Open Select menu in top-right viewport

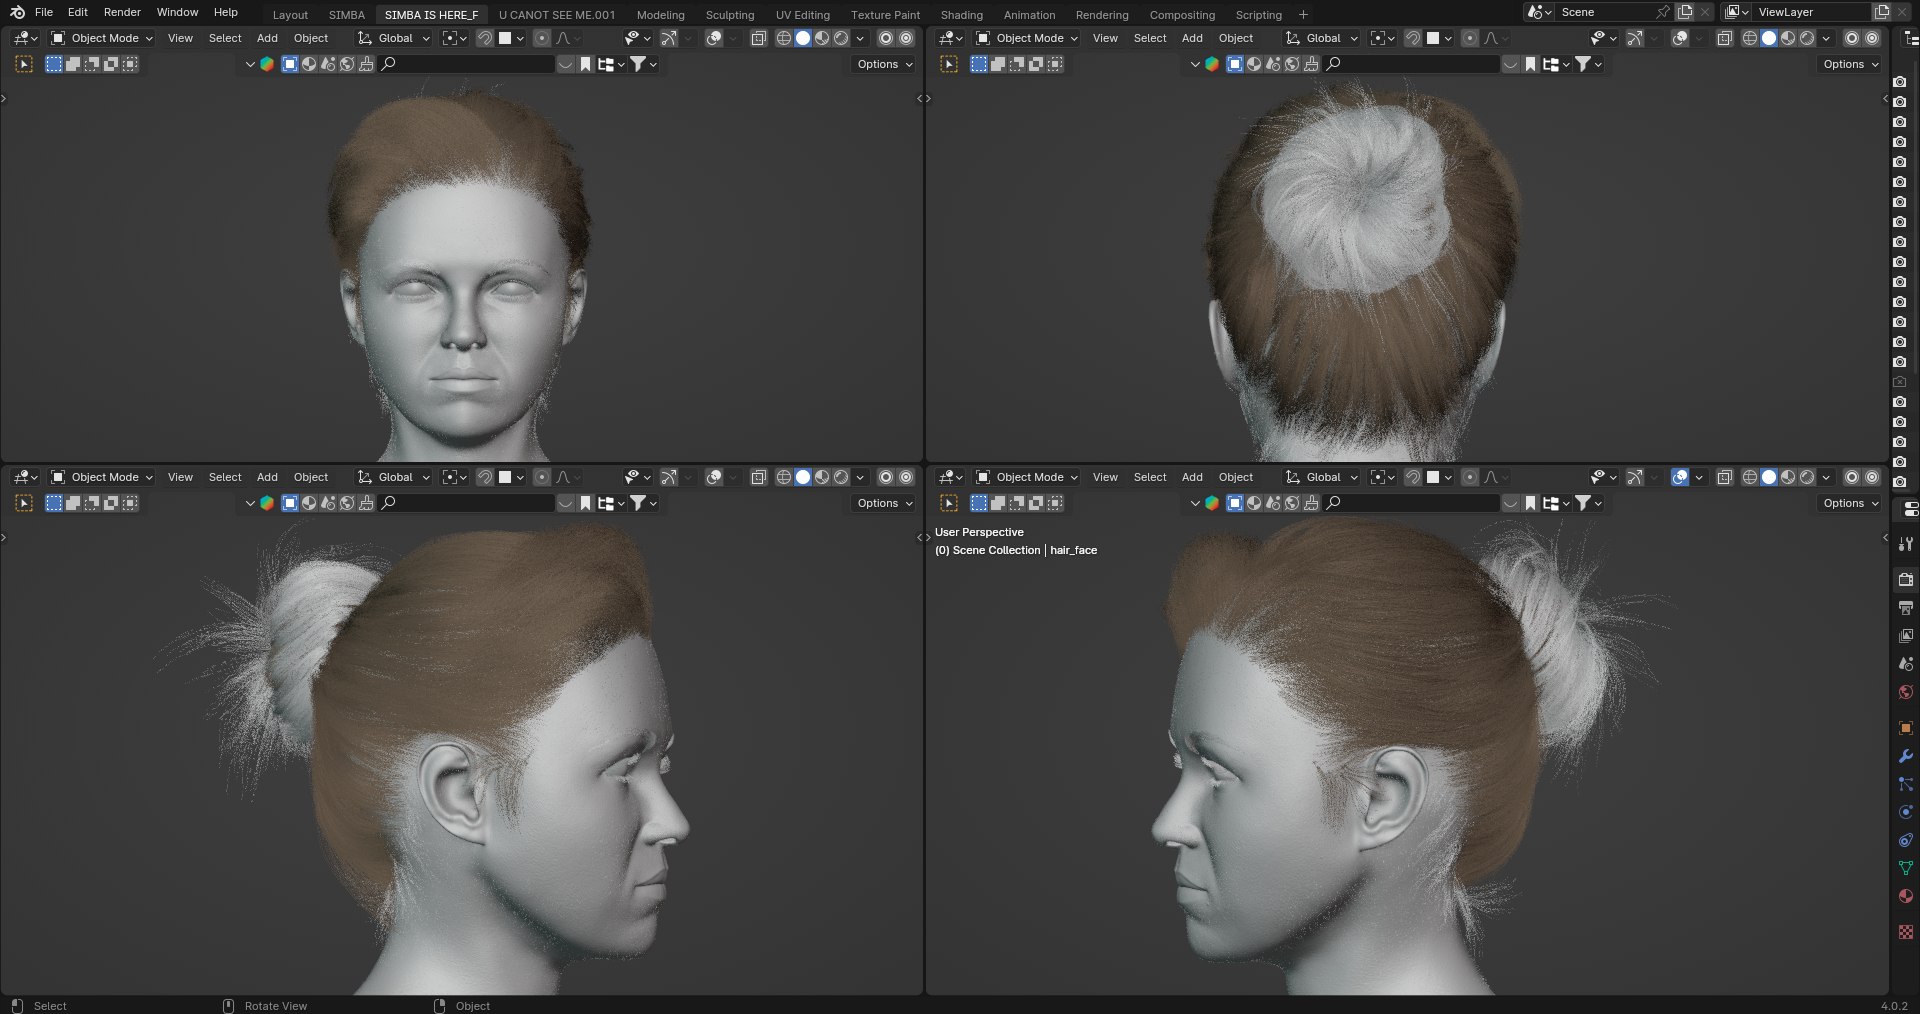point(1150,38)
